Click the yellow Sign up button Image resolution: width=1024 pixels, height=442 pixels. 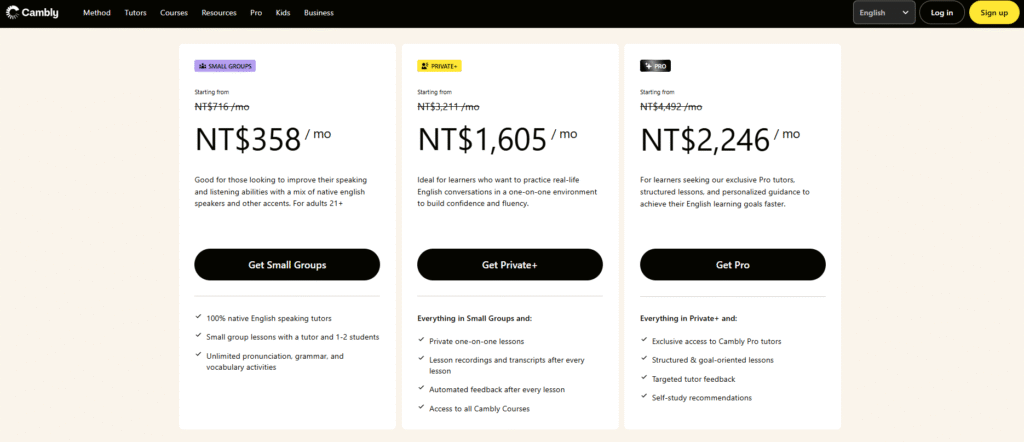(x=994, y=13)
